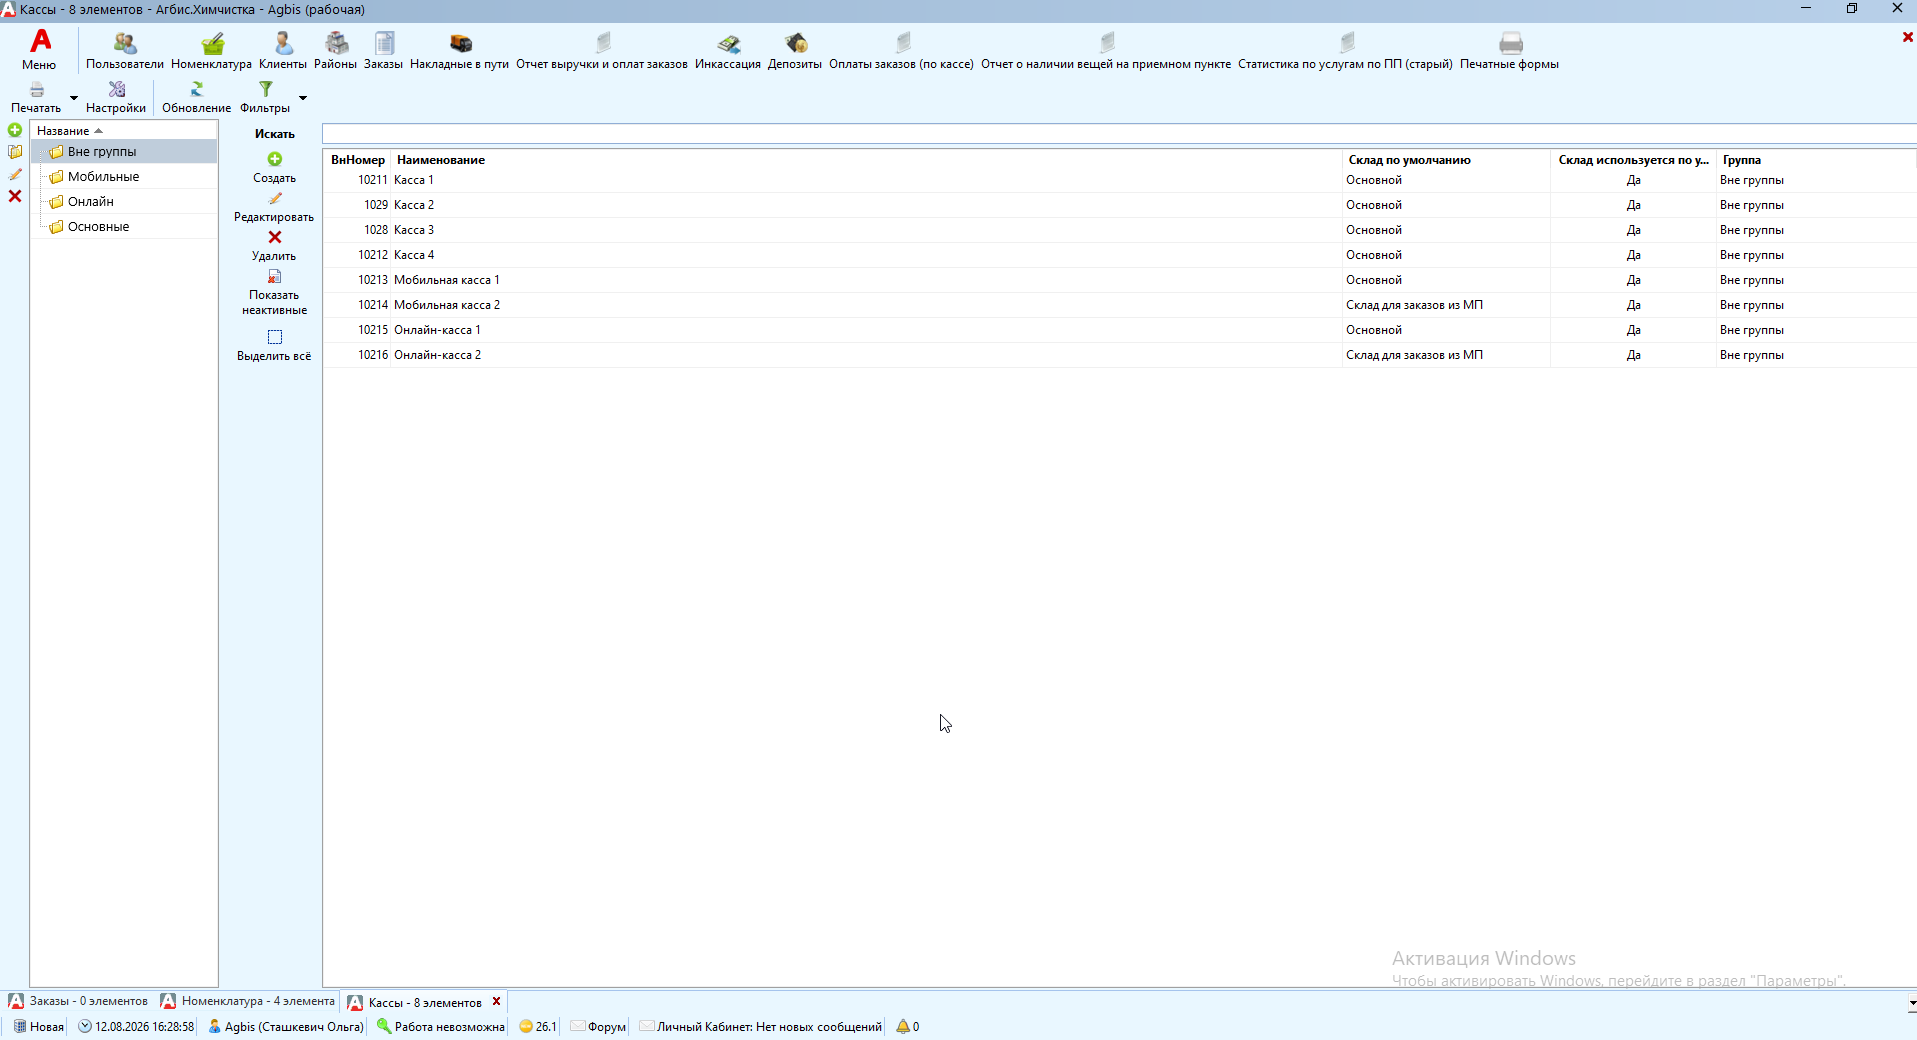This screenshot has height=1040, width=1917.
Task: Open Настройки settings
Action: click(x=116, y=97)
